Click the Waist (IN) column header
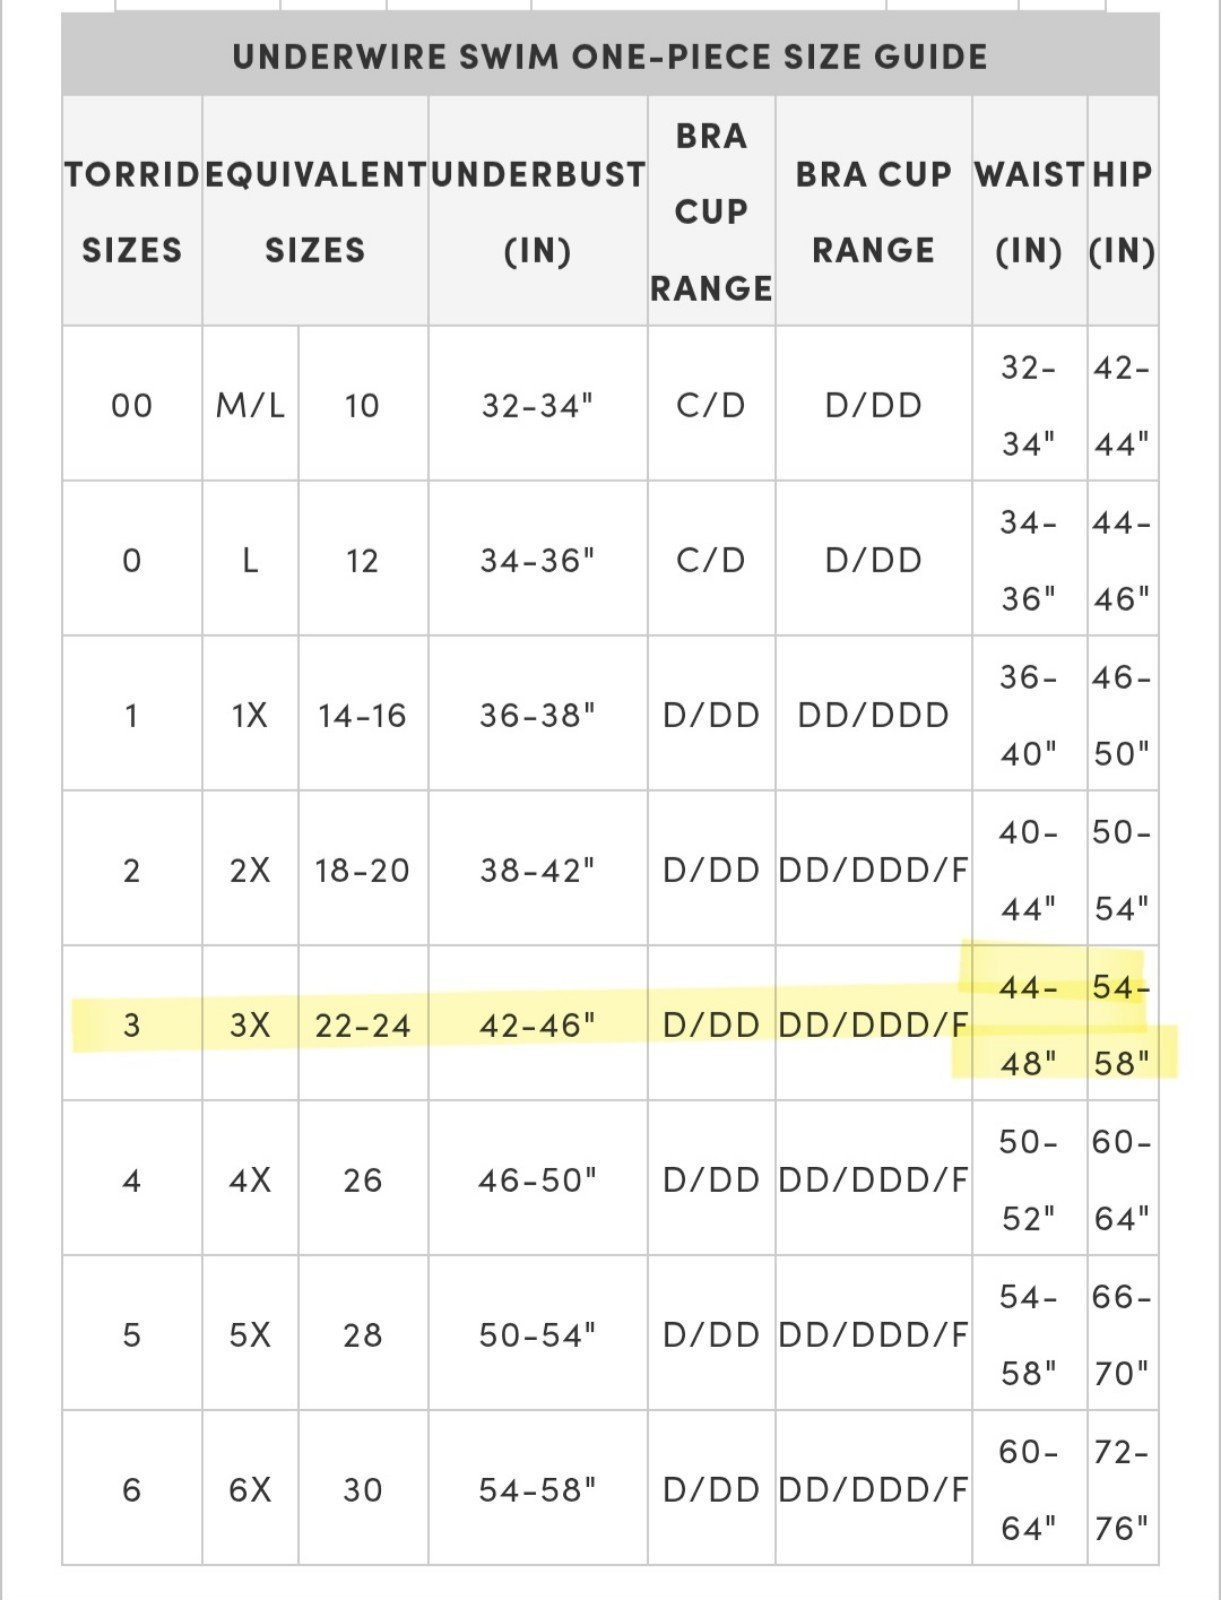The width and height of the screenshot is (1221, 1600). click(1030, 211)
